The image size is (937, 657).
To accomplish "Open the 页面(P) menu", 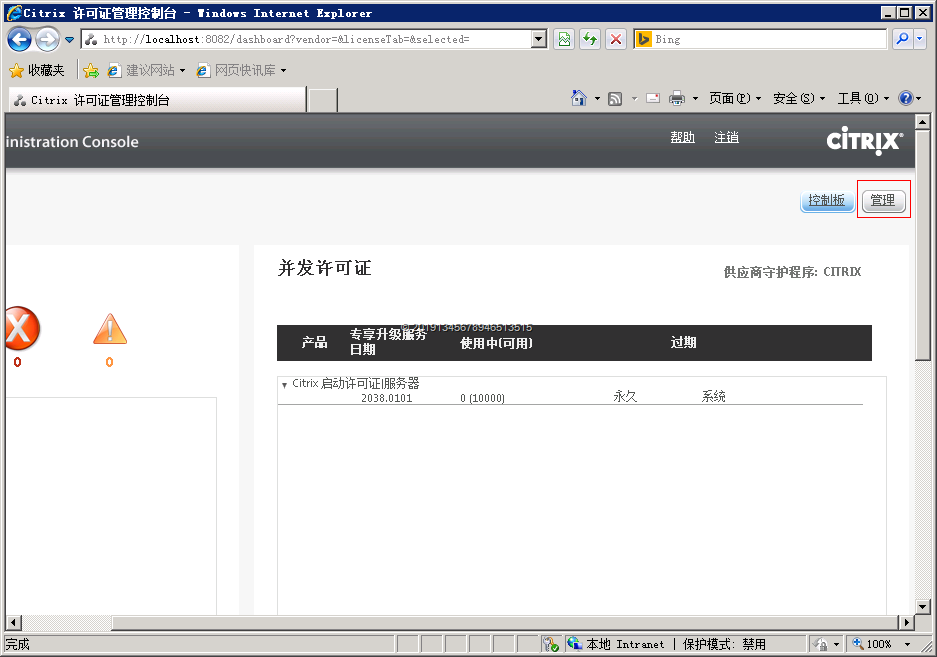I will pyautogui.click(x=734, y=98).
